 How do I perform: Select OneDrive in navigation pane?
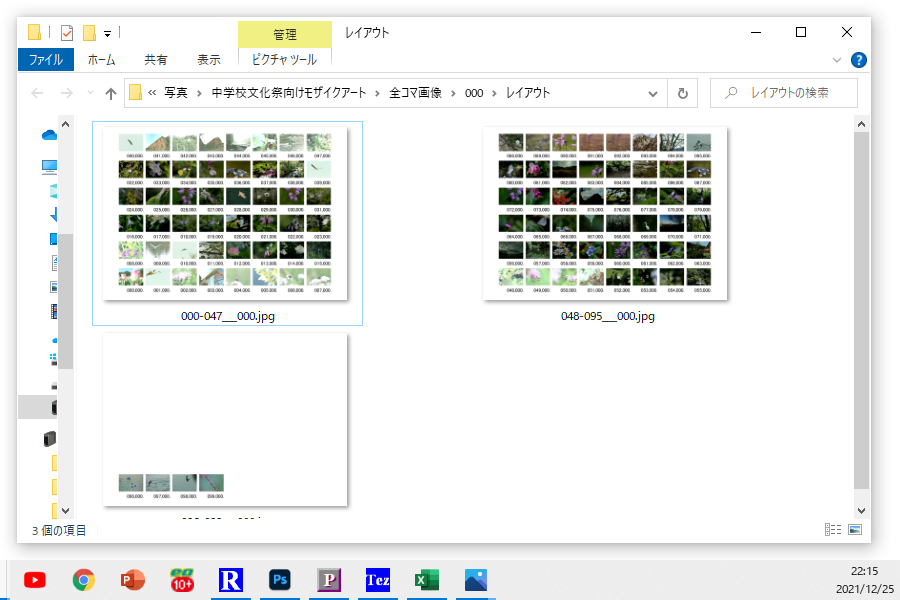click(50, 135)
